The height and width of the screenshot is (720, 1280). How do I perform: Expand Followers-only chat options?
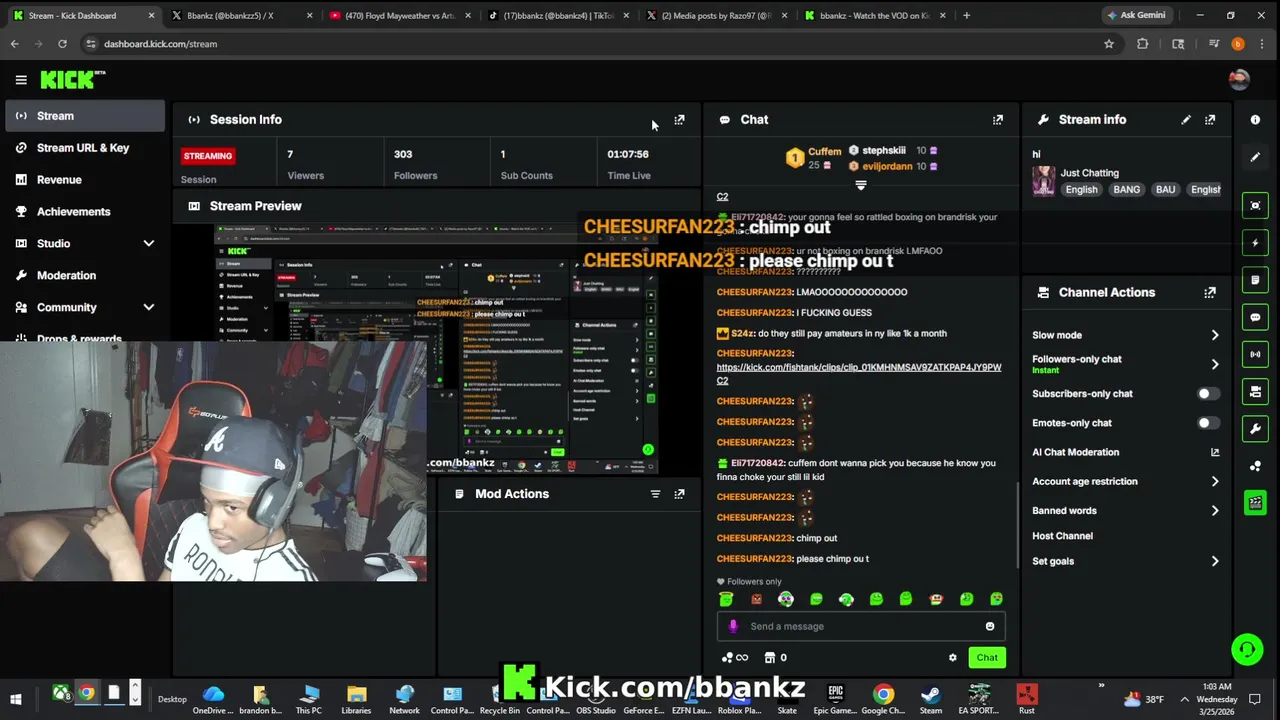click(x=1215, y=365)
